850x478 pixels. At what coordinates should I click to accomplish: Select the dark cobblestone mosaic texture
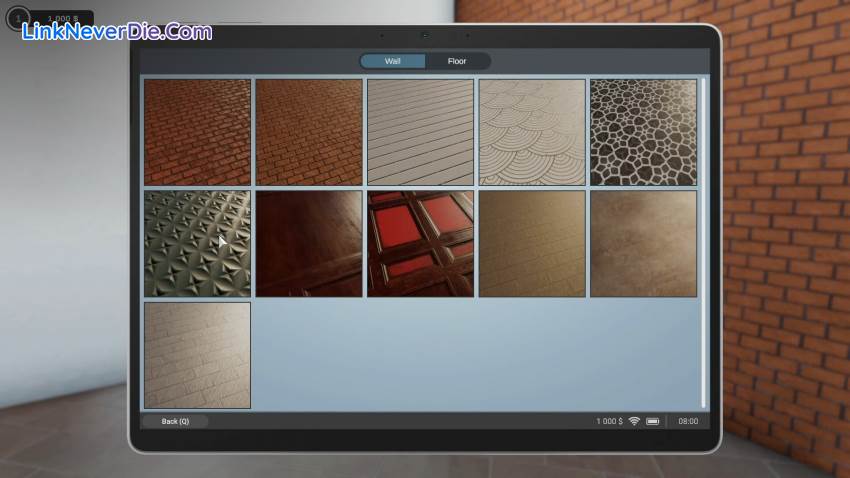point(643,132)
